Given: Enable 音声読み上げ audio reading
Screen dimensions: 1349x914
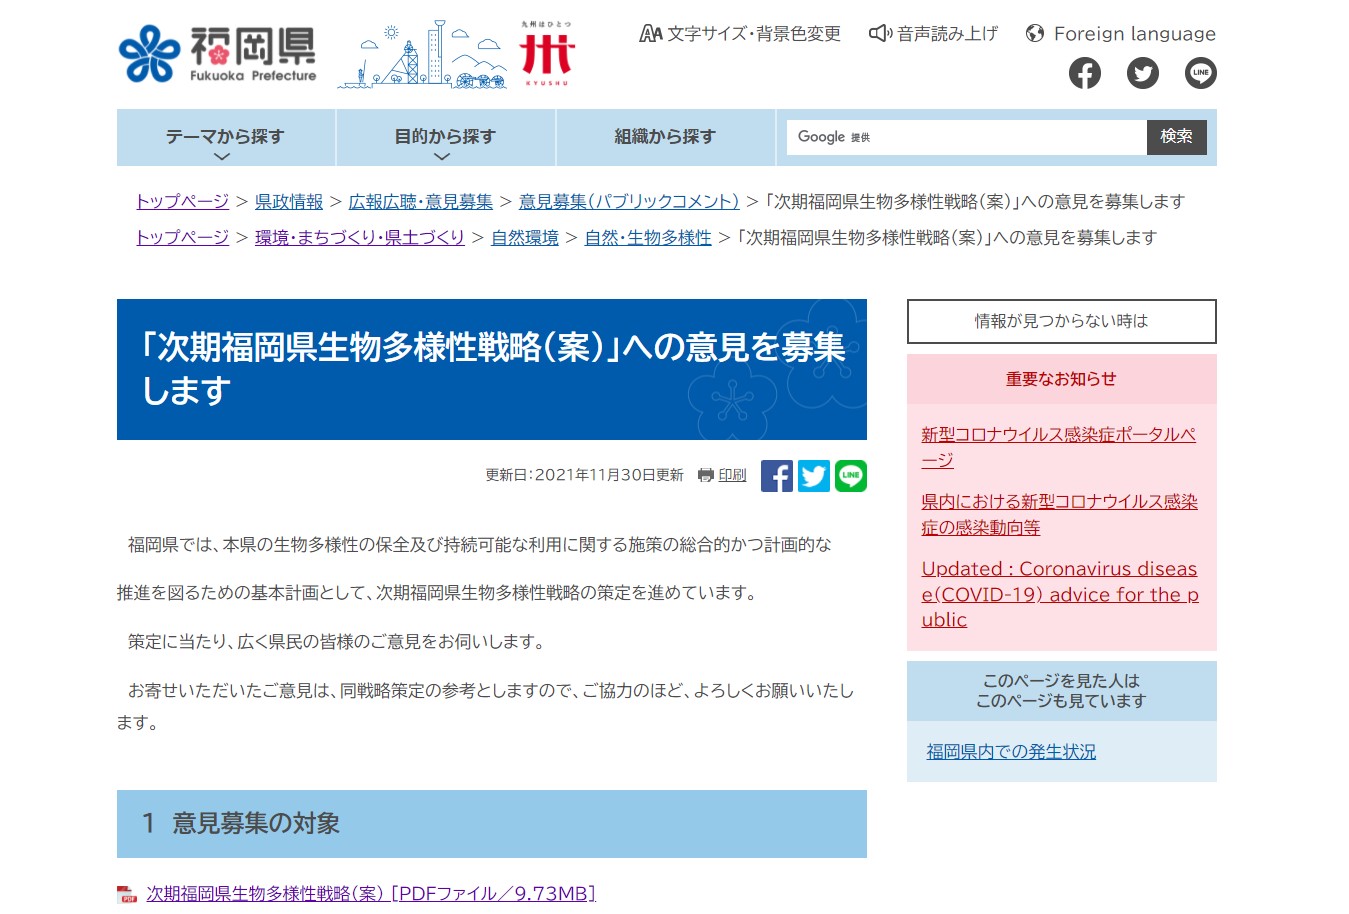Looking at the screenshot, I should (x=934, y=34).
